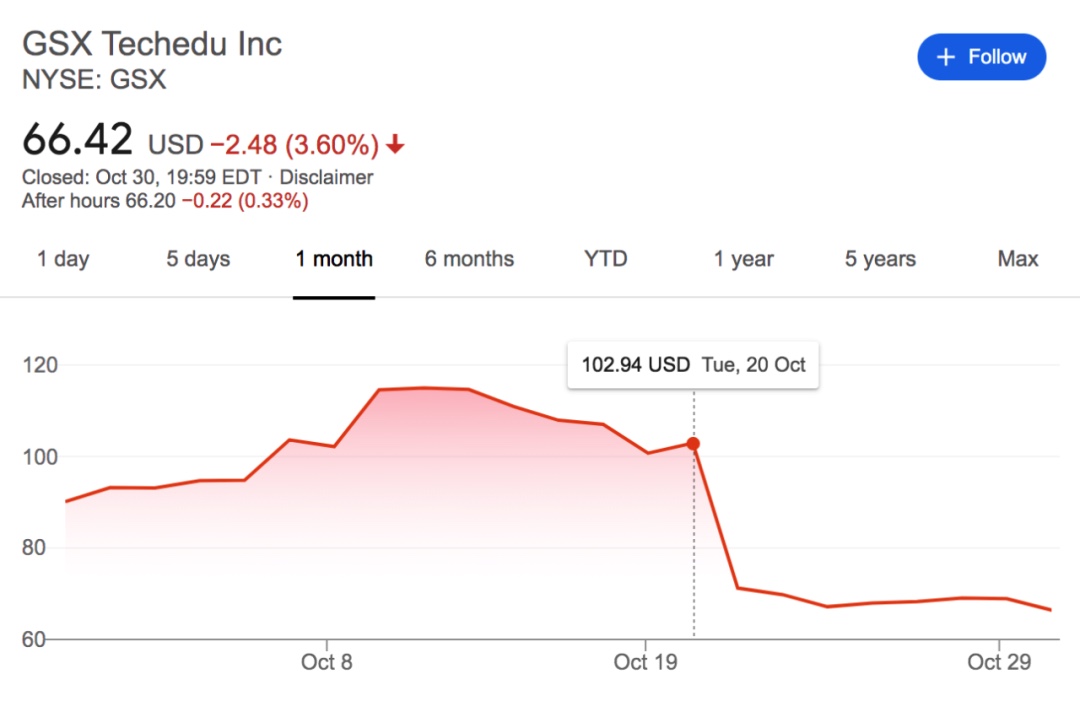Open the Disclaimer link
The height and width of the screenshot is (701, 1080).
tap(326, 178)
